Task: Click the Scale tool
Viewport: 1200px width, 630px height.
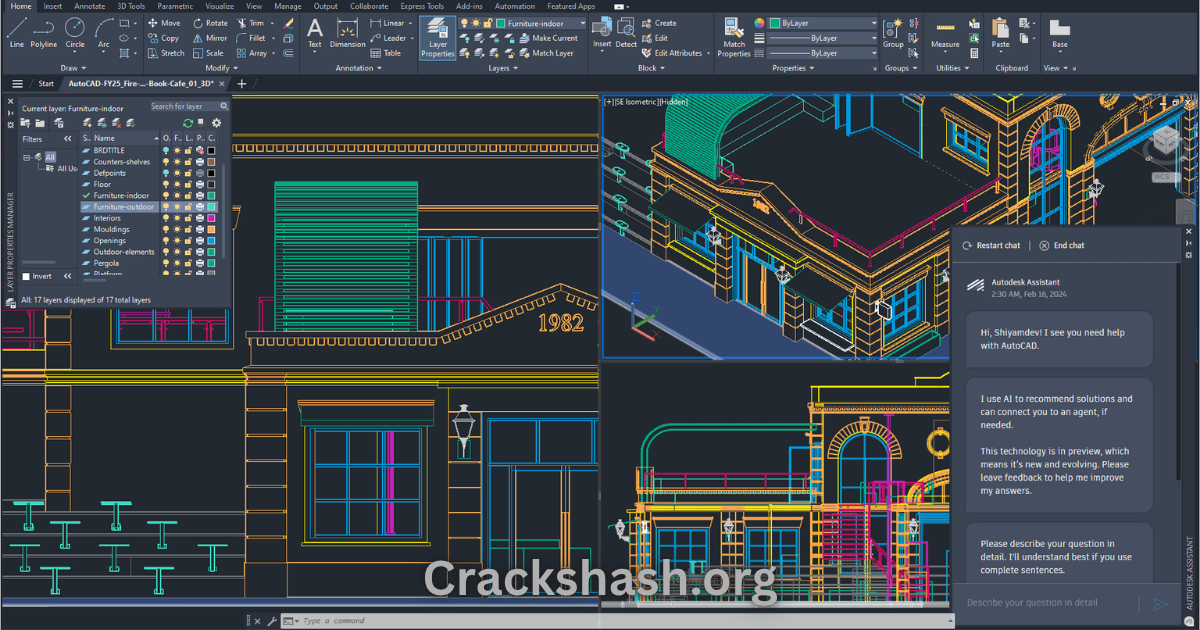Action: click(x=208, y=53)
